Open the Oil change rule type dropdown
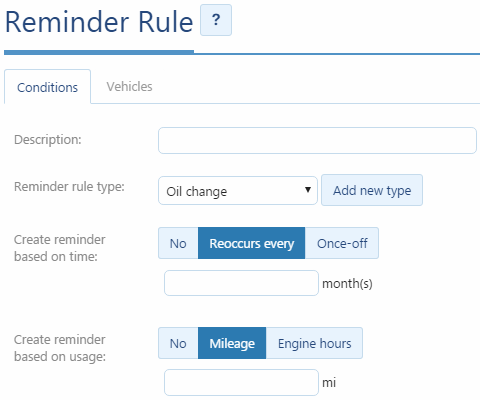This screenshot has width=480, height=400. (x=238, y=191)
